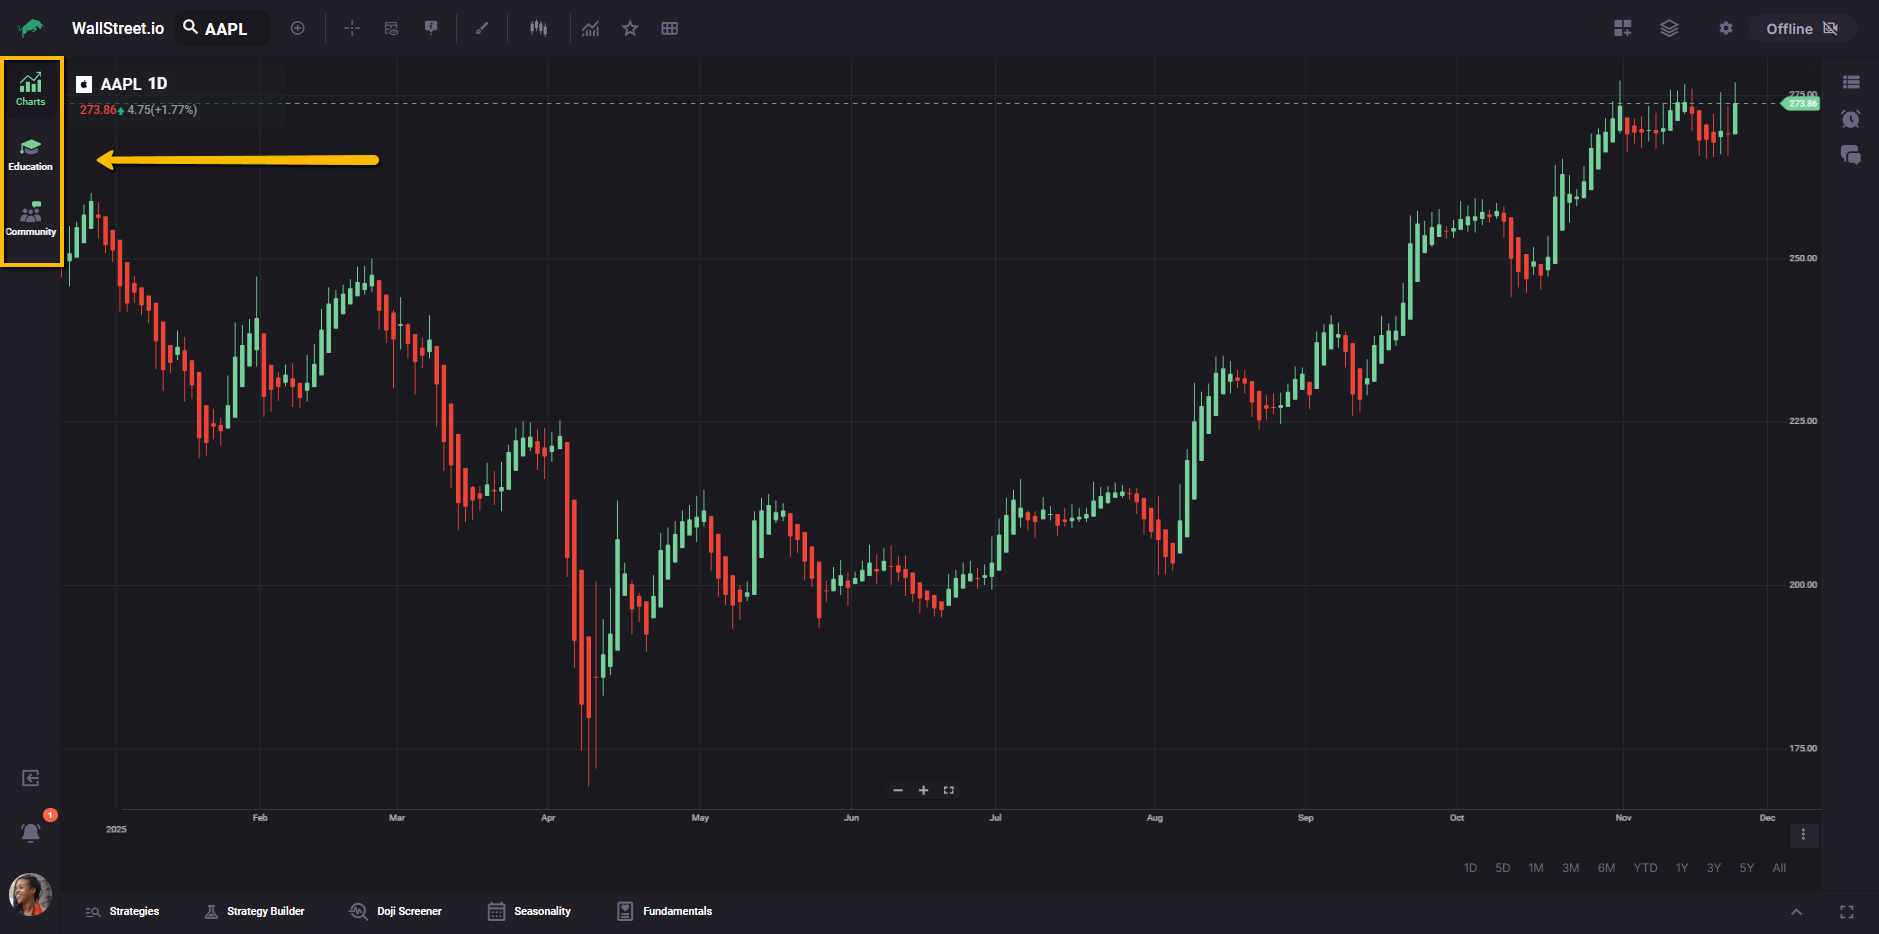The height and width of the screenshot is (934, 1879).
Task: Open the Education section in sidebar
Action: click(x=30, y=154)
